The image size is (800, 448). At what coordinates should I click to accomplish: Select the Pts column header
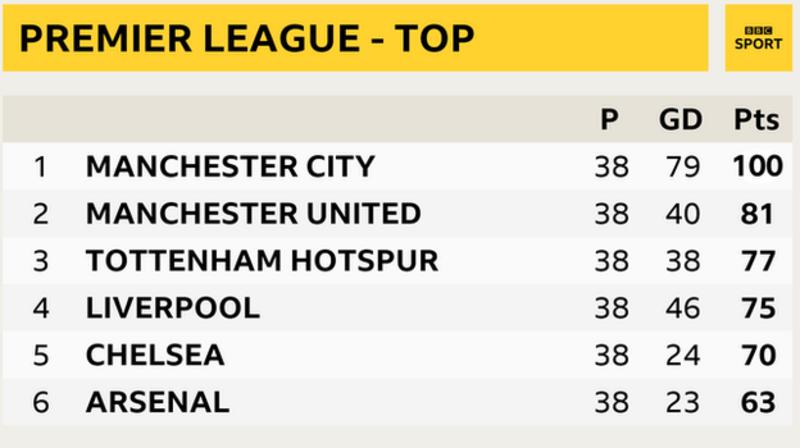pyautogui.click(x=757, y=119)
